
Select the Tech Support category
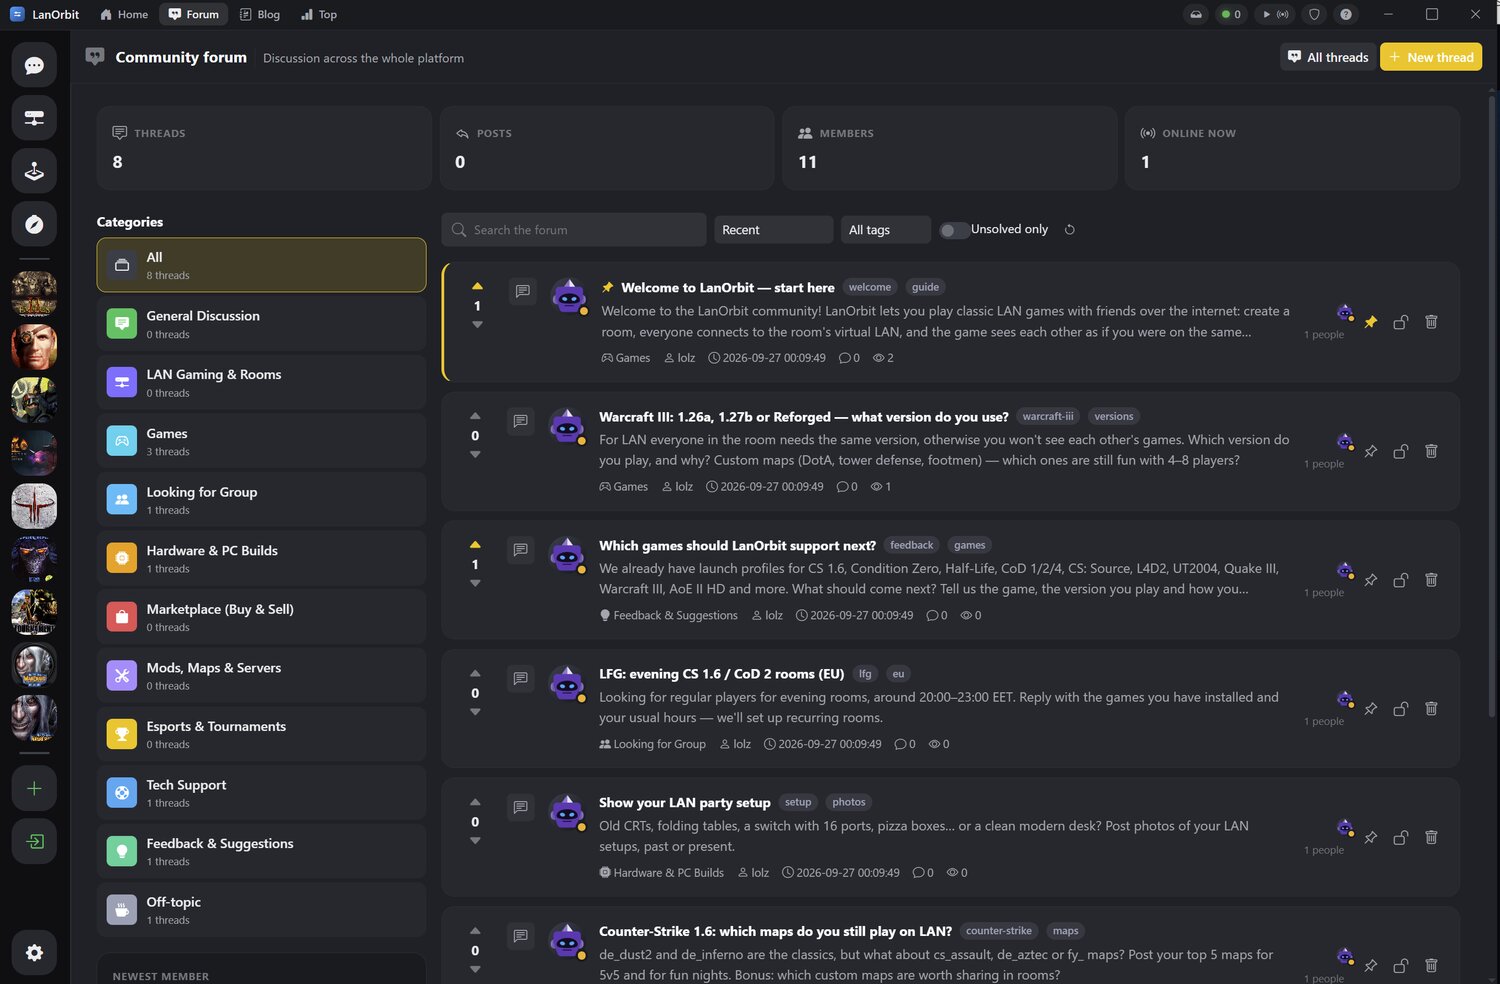pyautogui.click(x=261, y=793)
